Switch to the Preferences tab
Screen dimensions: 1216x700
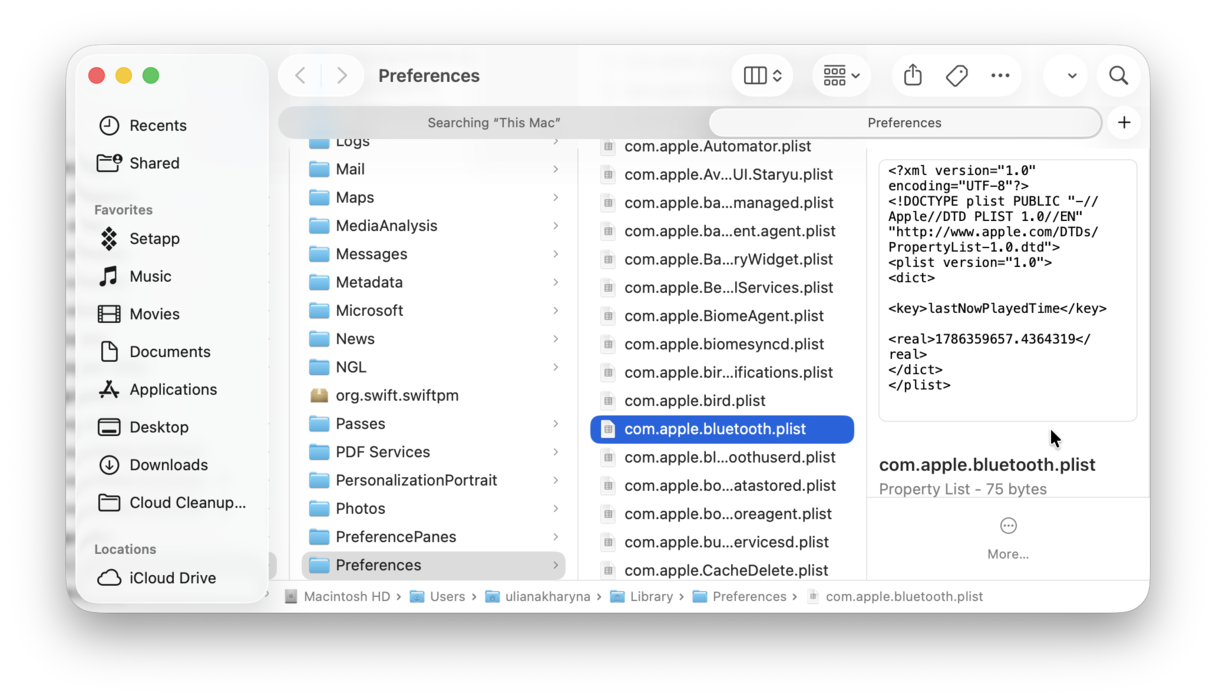904,122
